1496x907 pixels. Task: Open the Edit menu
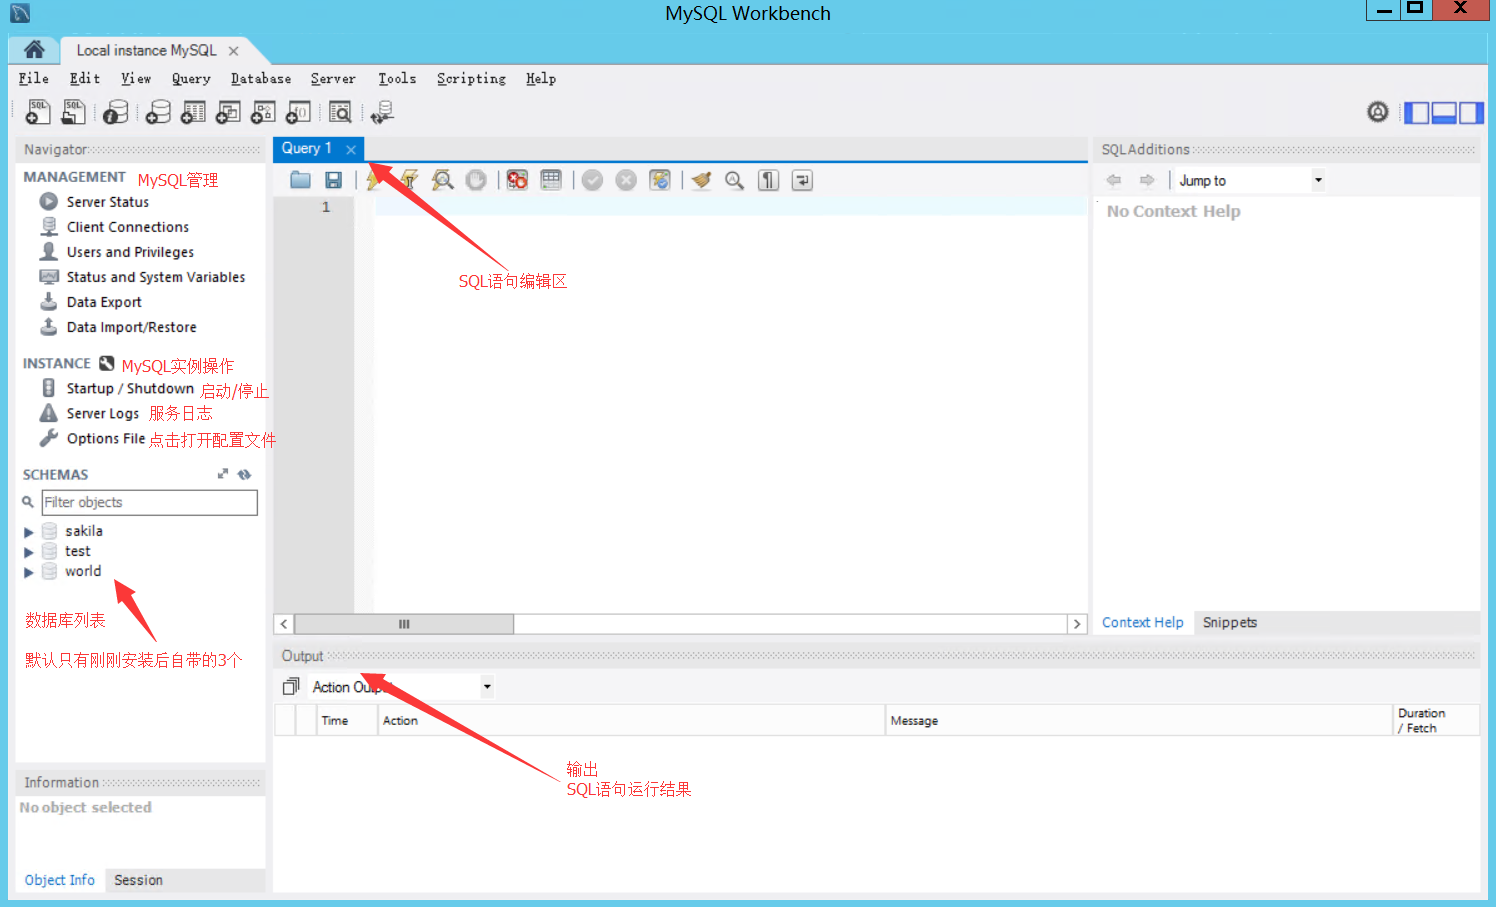[x=84, y=78]
